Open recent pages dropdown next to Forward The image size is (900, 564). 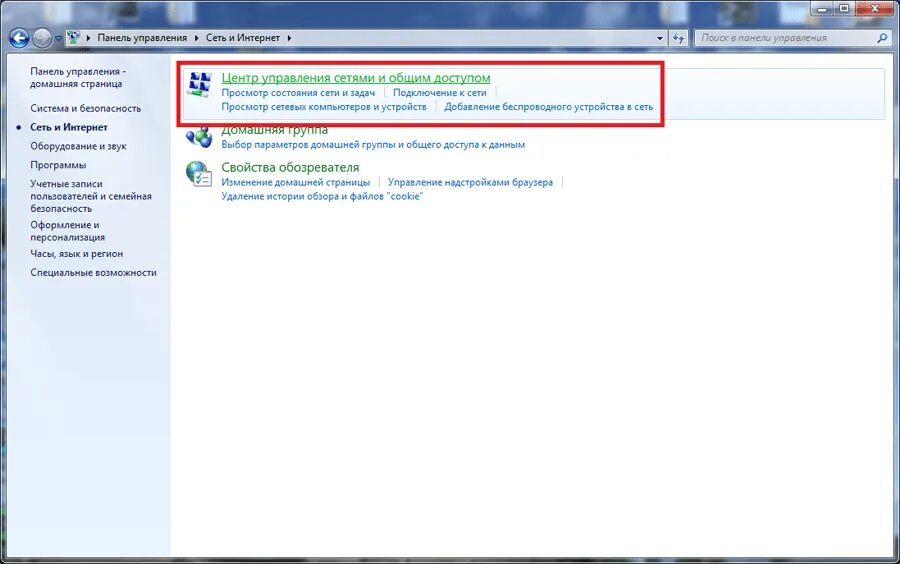[x=58, y=39]
